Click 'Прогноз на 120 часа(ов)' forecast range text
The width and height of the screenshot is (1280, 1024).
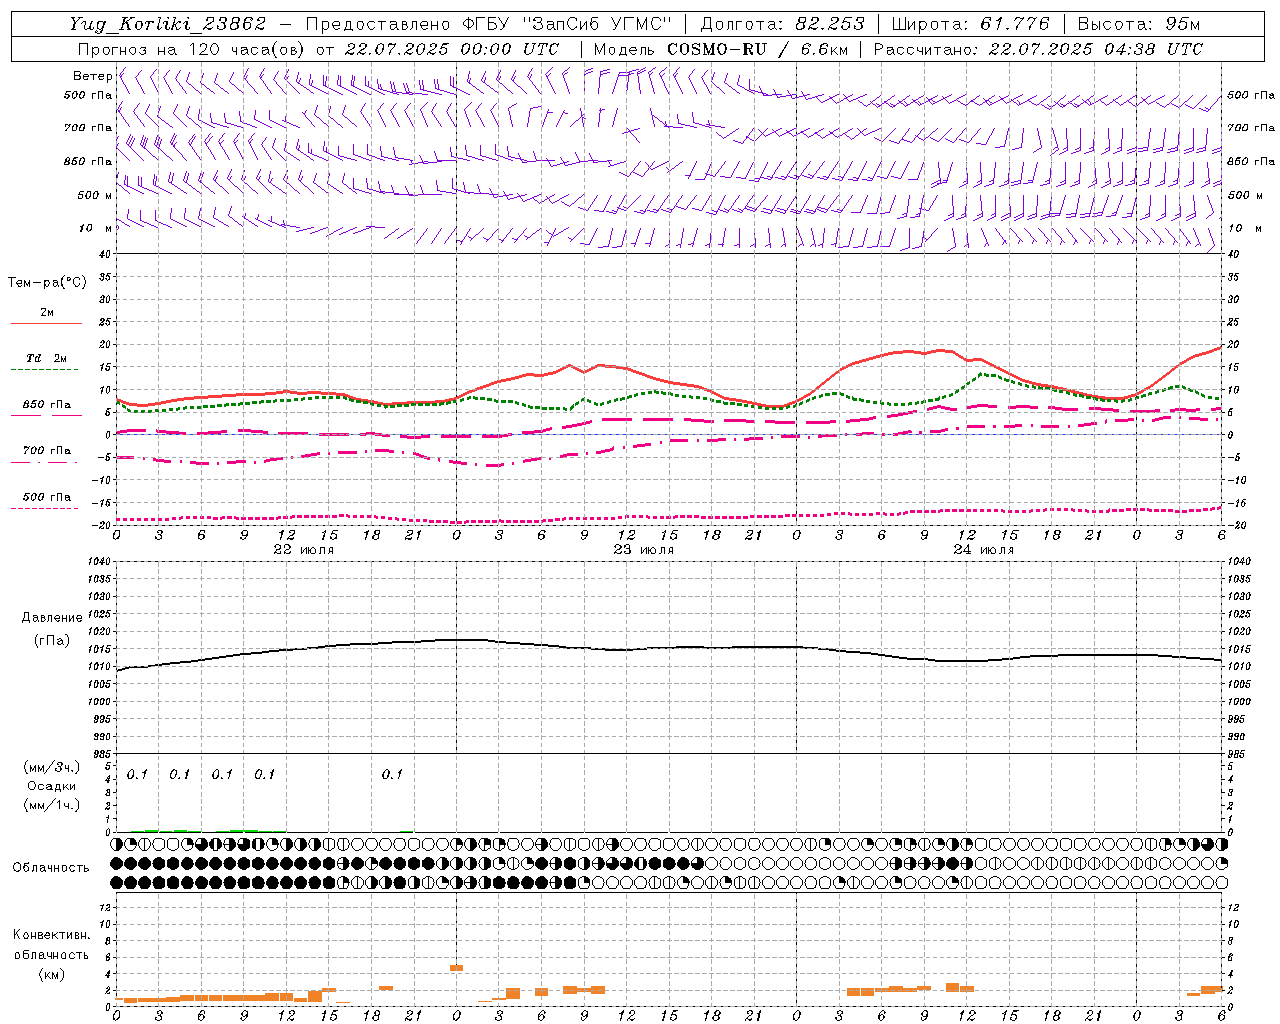click(x=192, y=49)
